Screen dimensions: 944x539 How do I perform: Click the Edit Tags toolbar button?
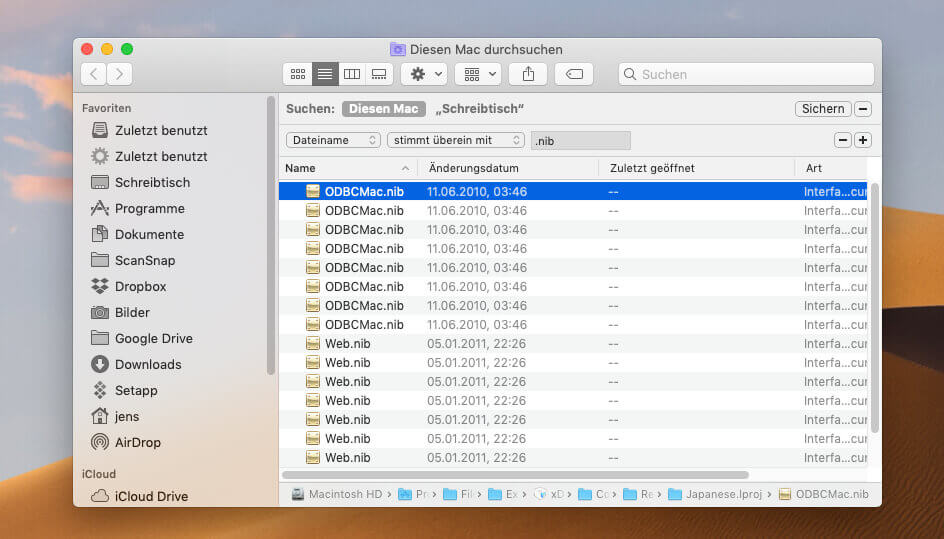tap(574, 74)
